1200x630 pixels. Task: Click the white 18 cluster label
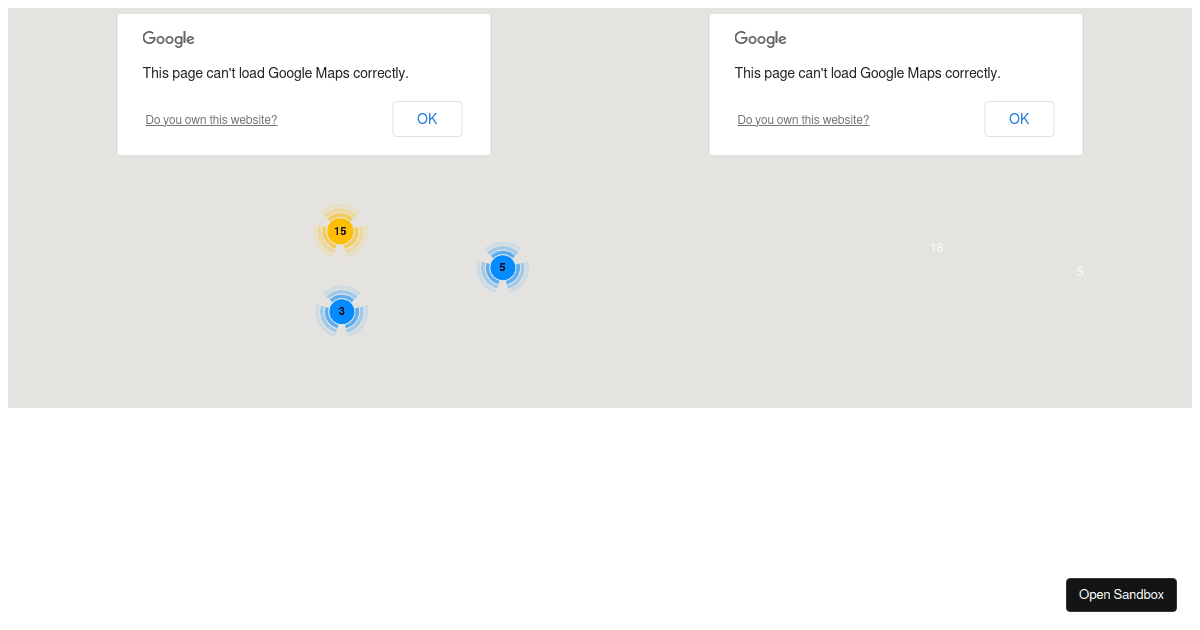[937, 248]
